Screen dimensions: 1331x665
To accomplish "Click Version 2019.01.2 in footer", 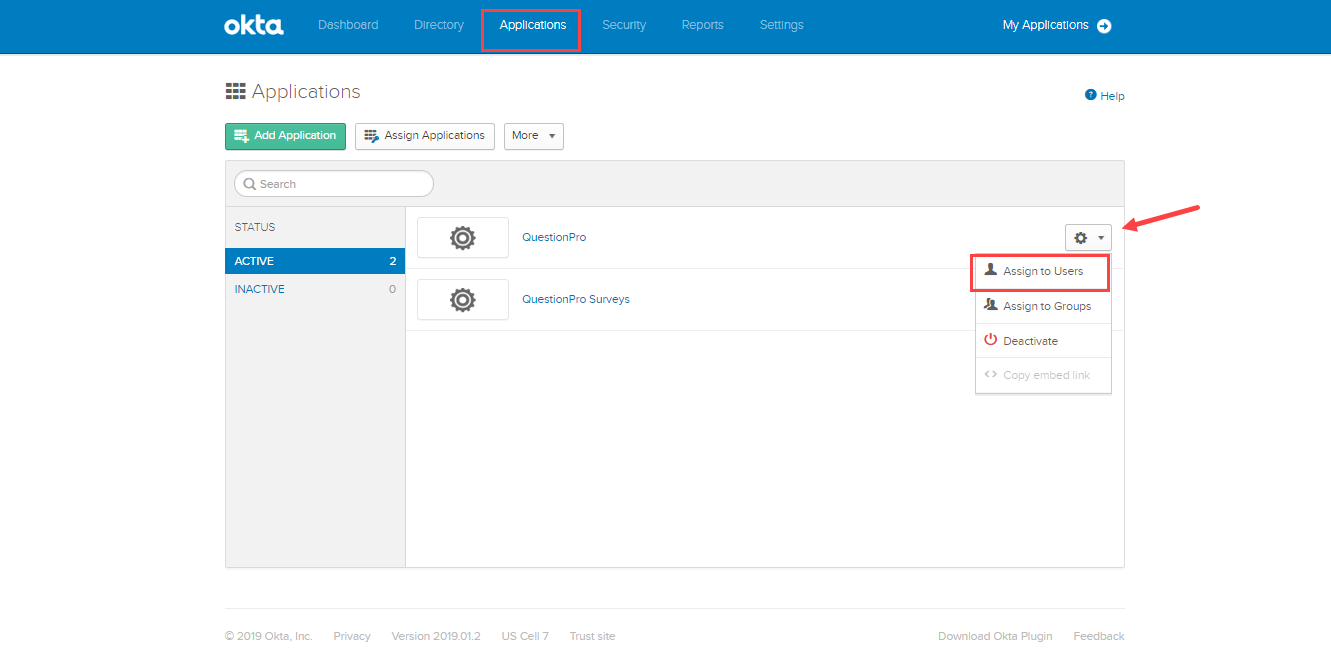I will 436,636.
